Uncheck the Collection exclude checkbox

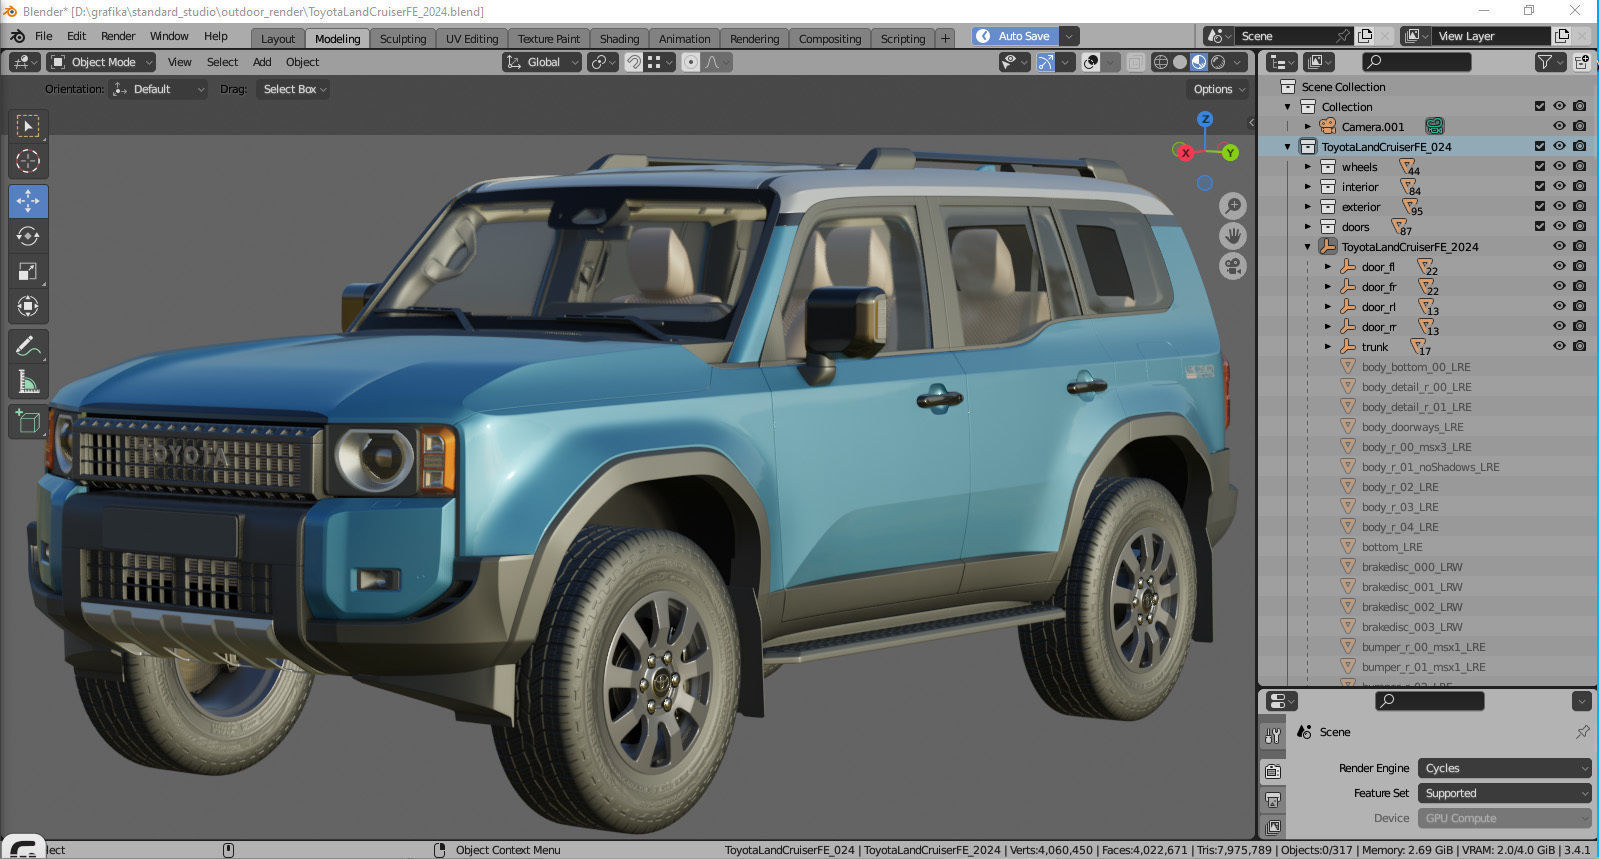click(x=1540, y=106)
